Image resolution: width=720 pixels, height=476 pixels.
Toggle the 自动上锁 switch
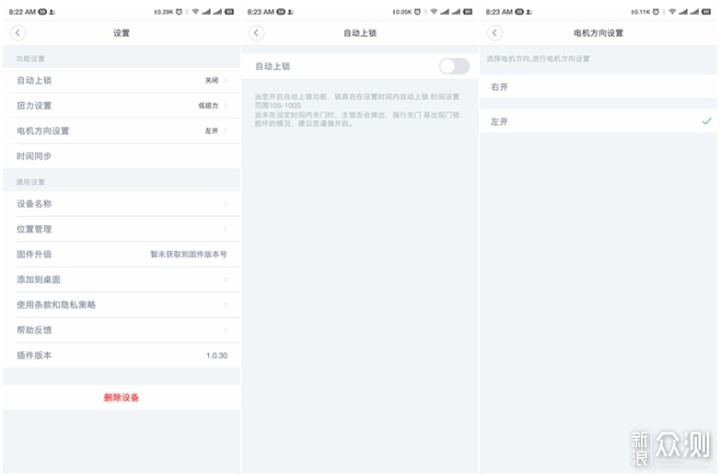click(454, 66)
